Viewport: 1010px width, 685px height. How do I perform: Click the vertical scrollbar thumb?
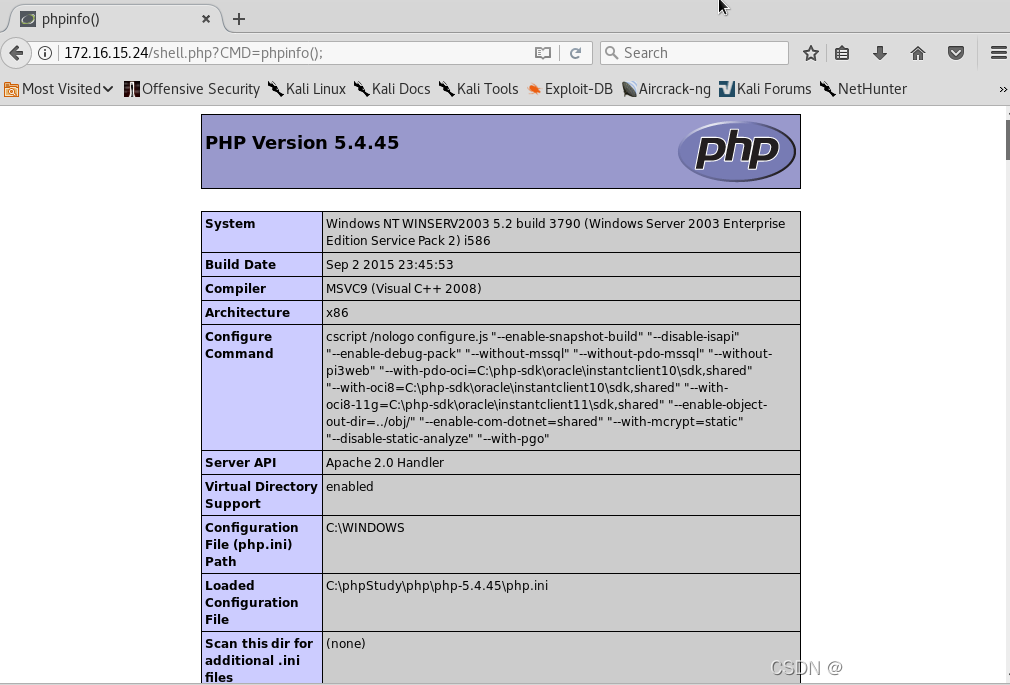1007,140
